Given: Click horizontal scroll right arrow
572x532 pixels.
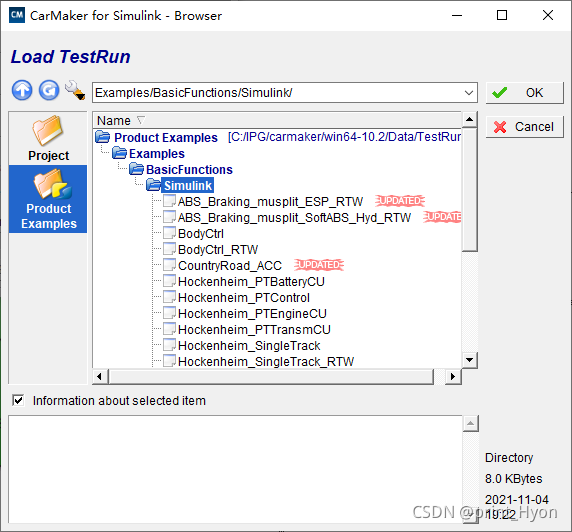Looking at the screenshot, I should pos(453,376).
